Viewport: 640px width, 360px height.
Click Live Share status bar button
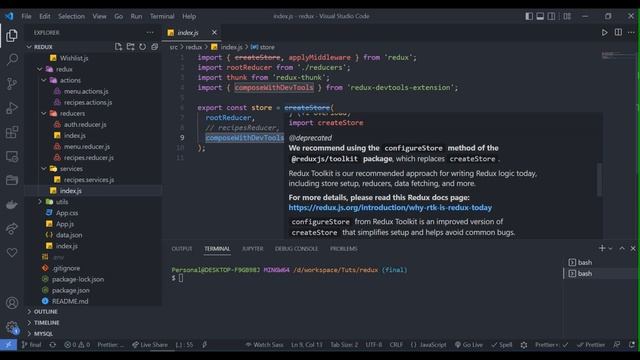coord(150,345)
